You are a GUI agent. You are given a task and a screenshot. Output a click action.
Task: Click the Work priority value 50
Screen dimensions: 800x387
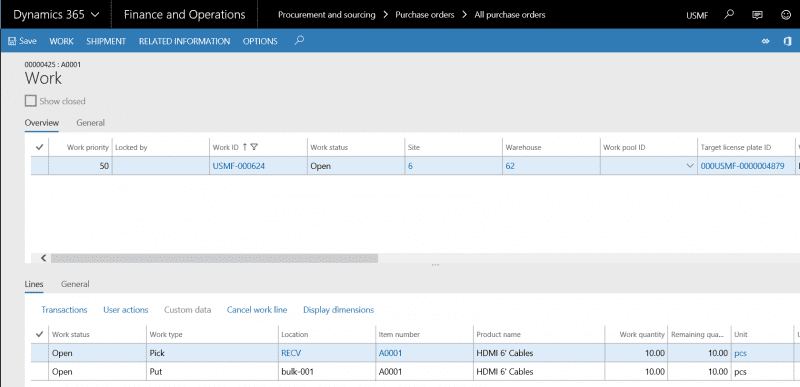point(104,166)
